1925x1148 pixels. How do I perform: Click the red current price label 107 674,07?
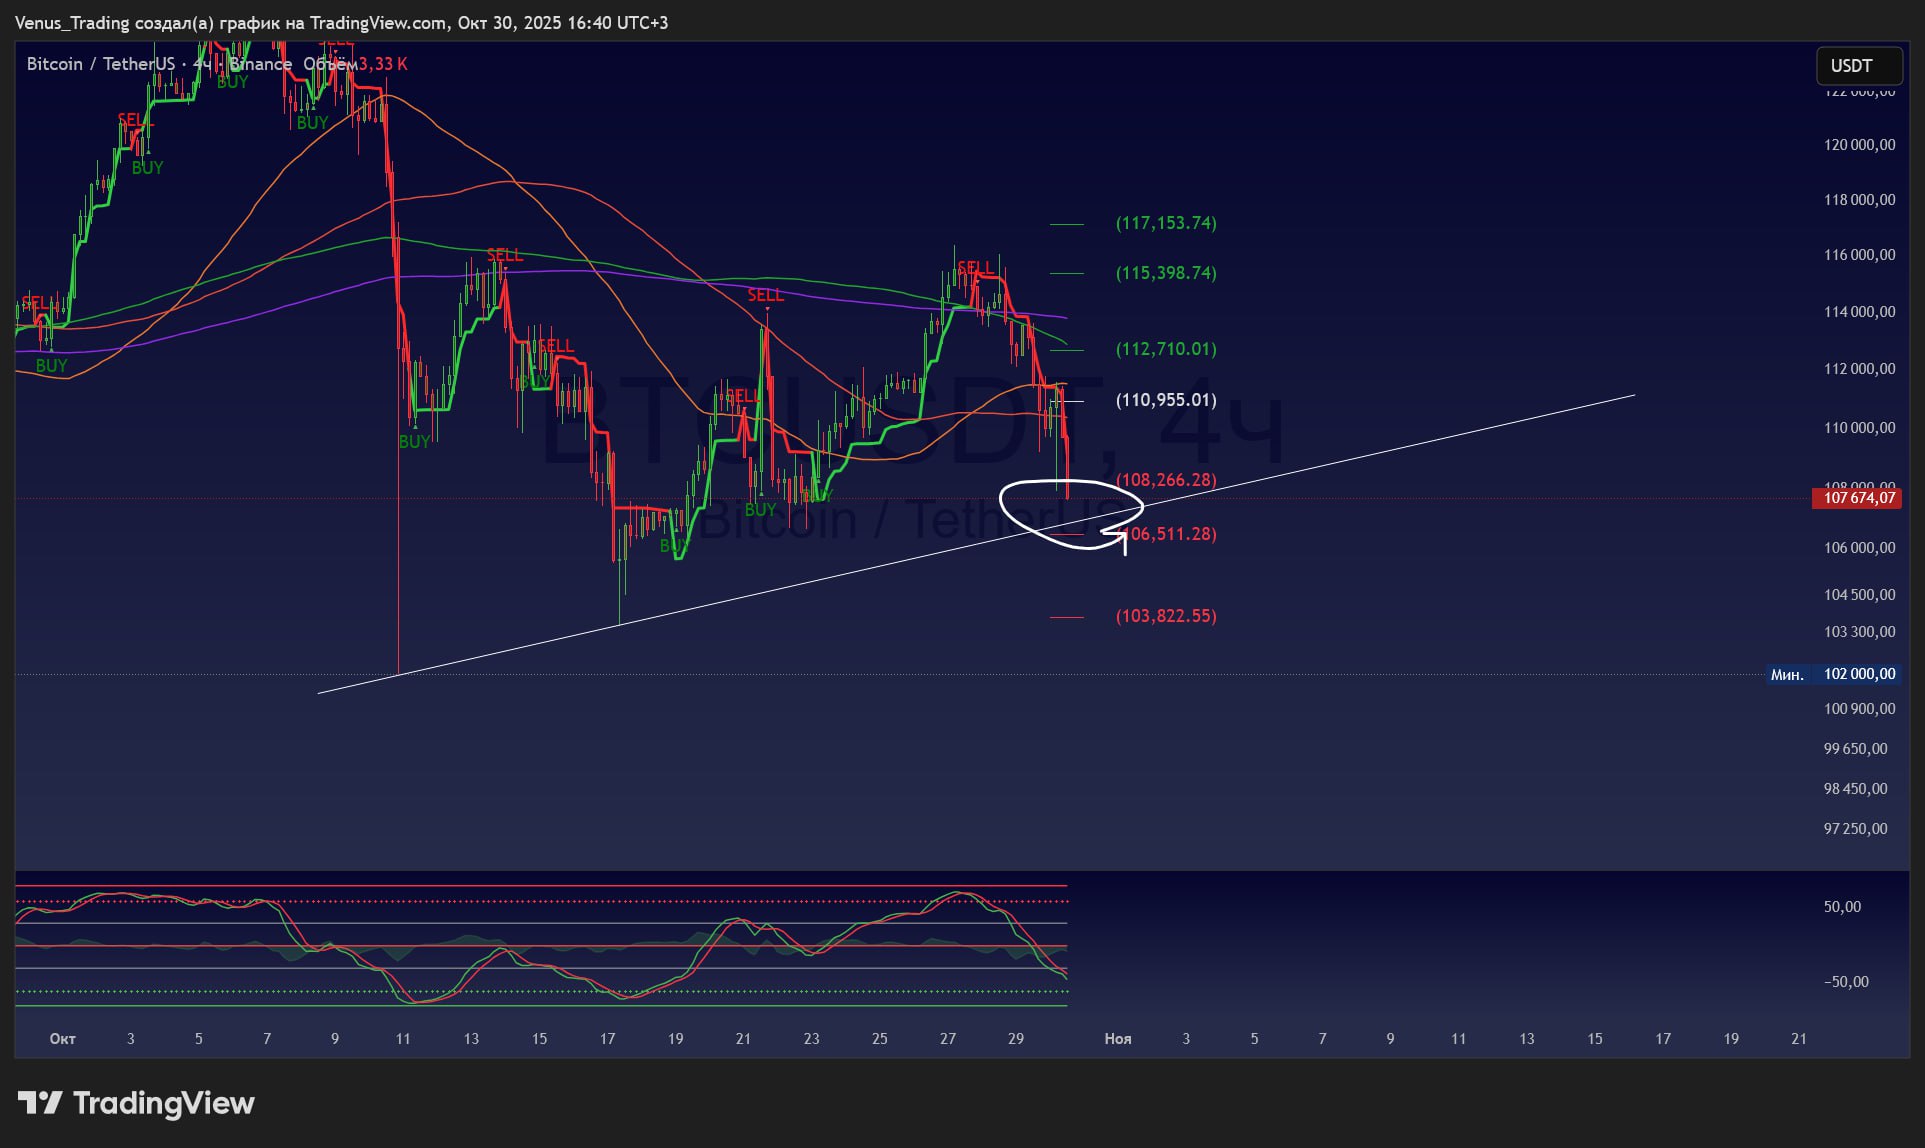(x=1858, y=498)
